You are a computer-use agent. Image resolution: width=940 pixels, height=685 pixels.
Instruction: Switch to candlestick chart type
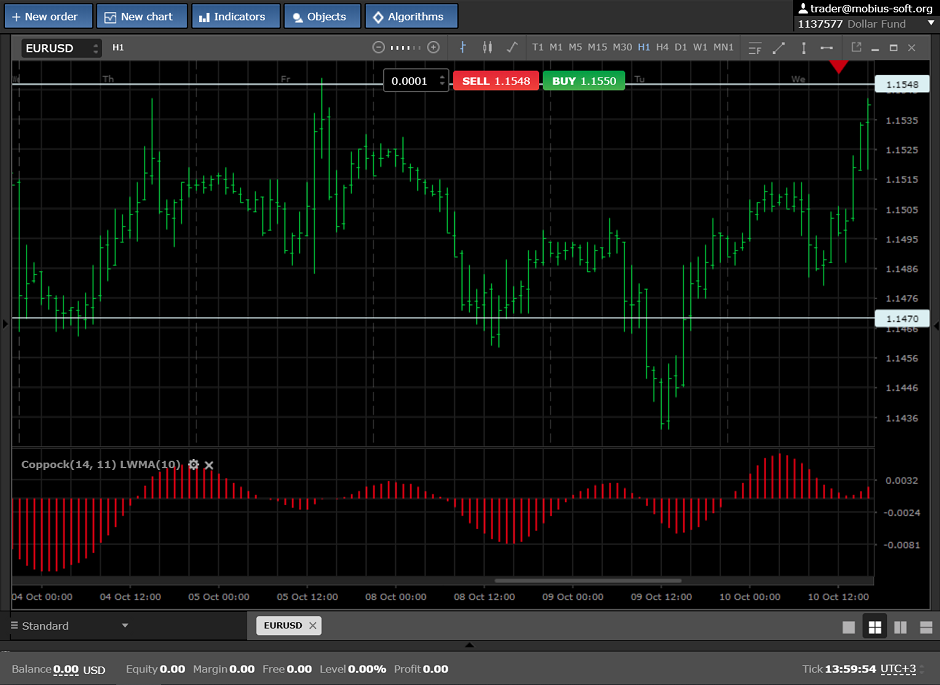pyautogui.click(x=487, y=47)
